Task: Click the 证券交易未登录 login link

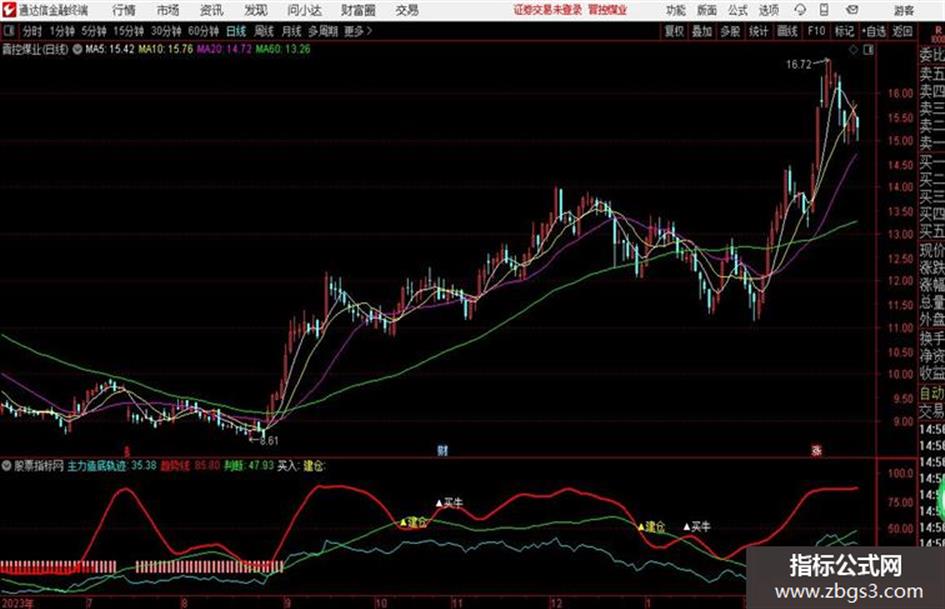Action: point(548,10)
